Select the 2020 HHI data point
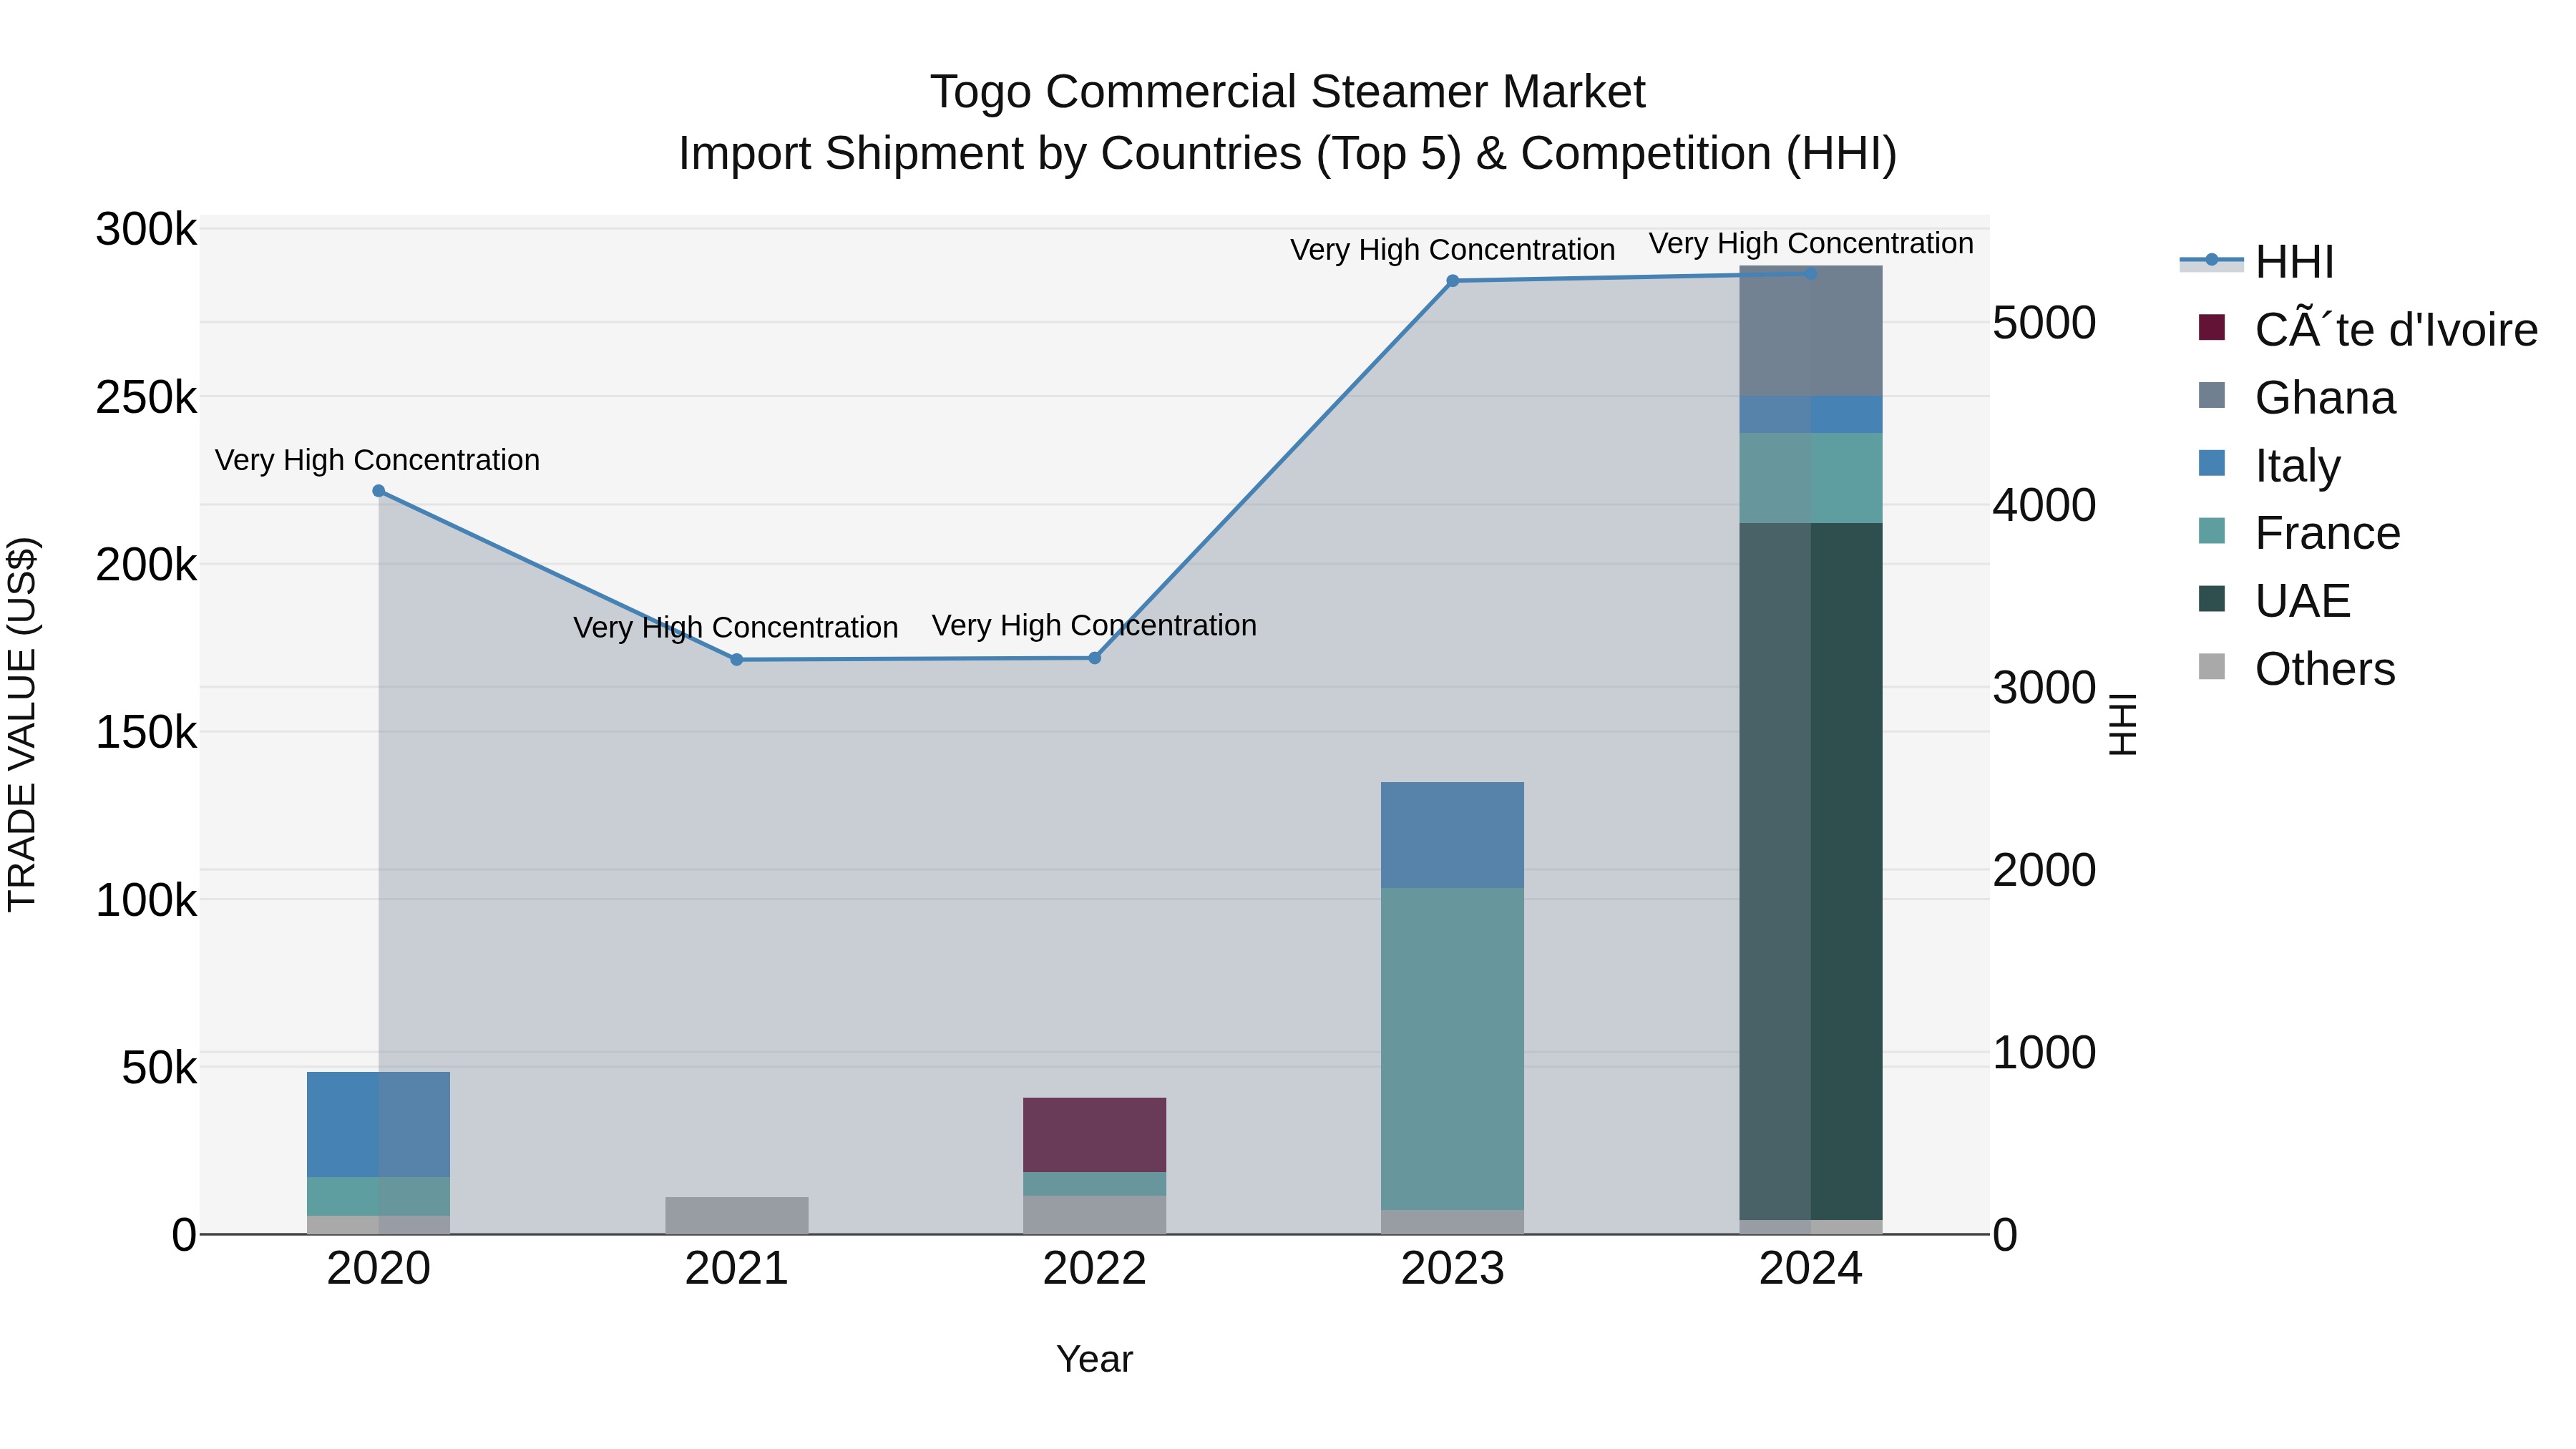Image resolution: width=2576 pixels, height=1449 pixels. (x=379, y=491)
